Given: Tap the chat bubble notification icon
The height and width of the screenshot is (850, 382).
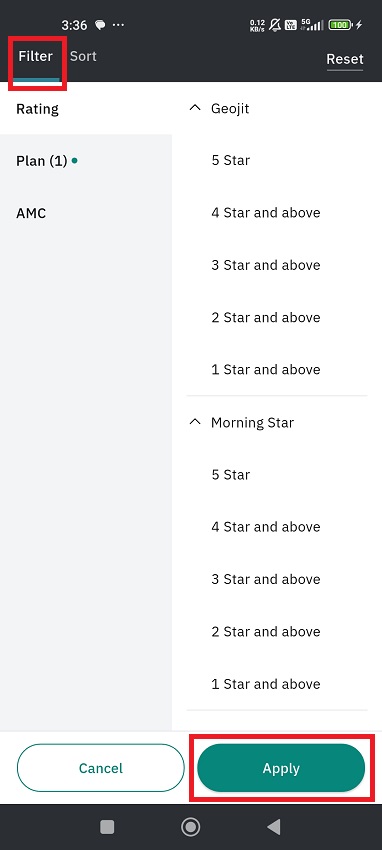Looking at the screenshot, I should point(100,24).
